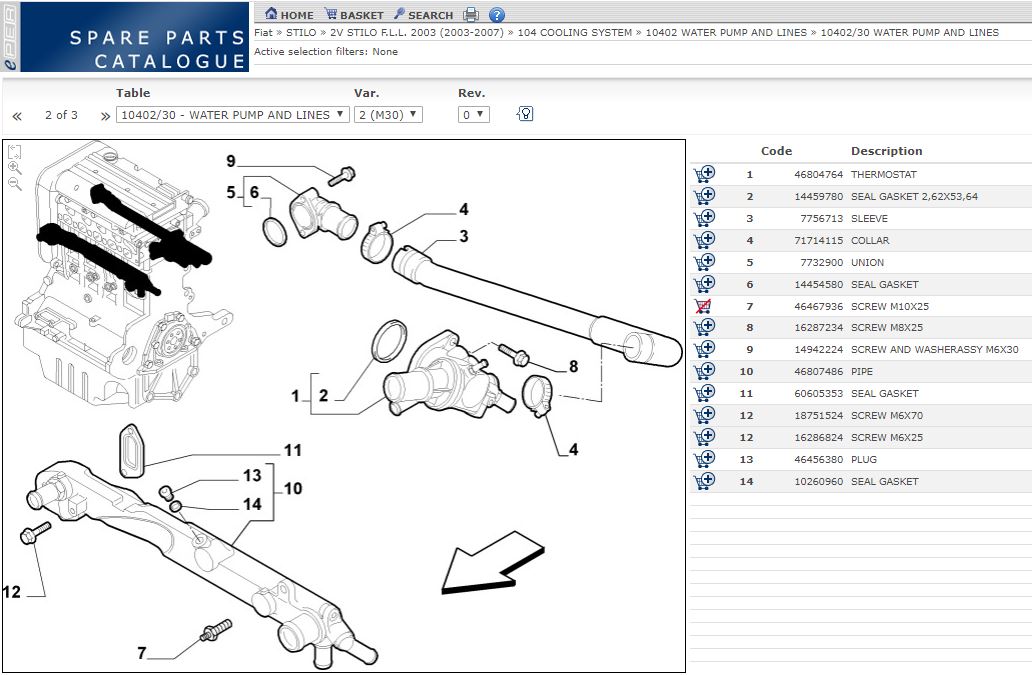Screen dimensions: 1032x675
Task: Add SLEEVE 7756713 to basket
Action: point(704,218)
